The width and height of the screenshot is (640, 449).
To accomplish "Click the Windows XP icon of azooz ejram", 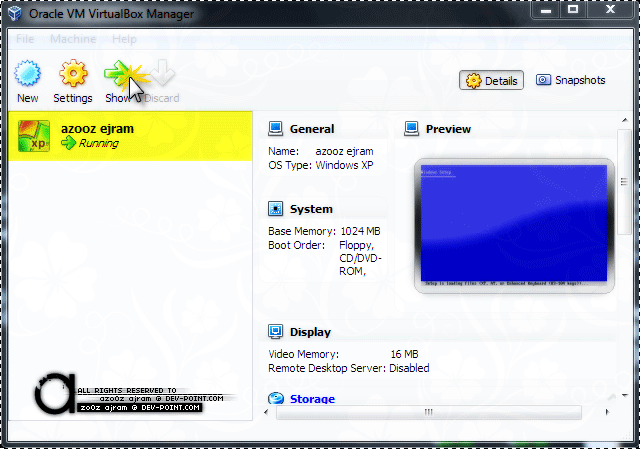I will click(34, 136).
